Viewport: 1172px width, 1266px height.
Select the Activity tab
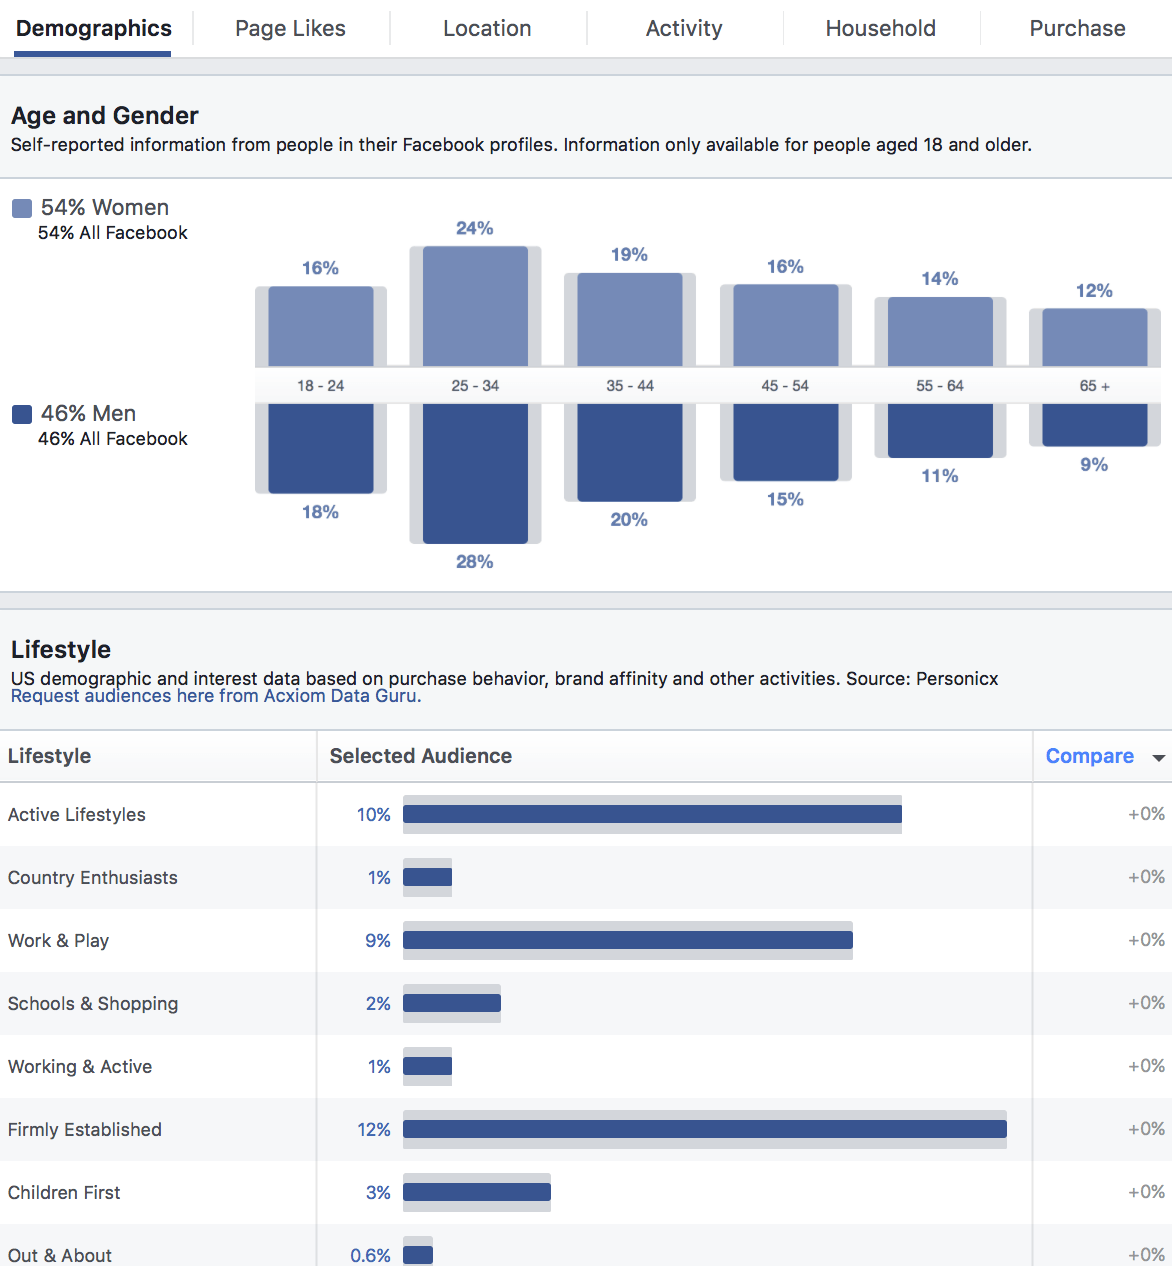coord(684,28)
